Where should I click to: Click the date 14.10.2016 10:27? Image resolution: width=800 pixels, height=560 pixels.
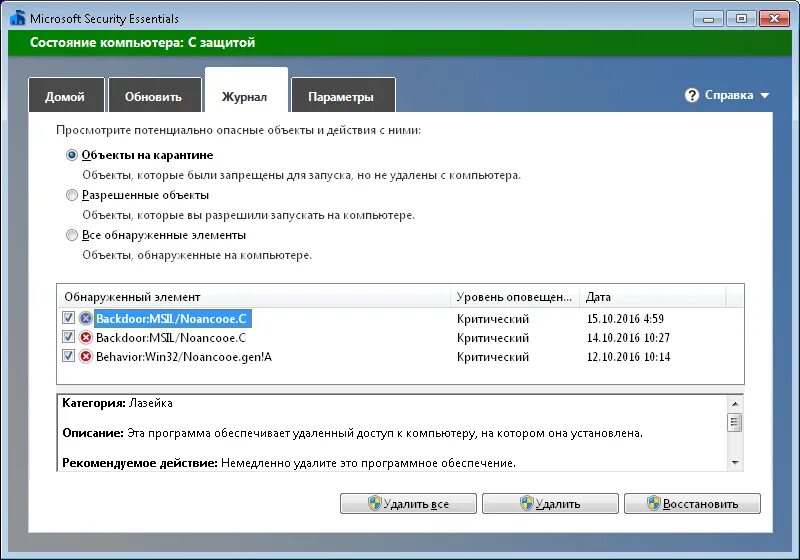[628, 338]
